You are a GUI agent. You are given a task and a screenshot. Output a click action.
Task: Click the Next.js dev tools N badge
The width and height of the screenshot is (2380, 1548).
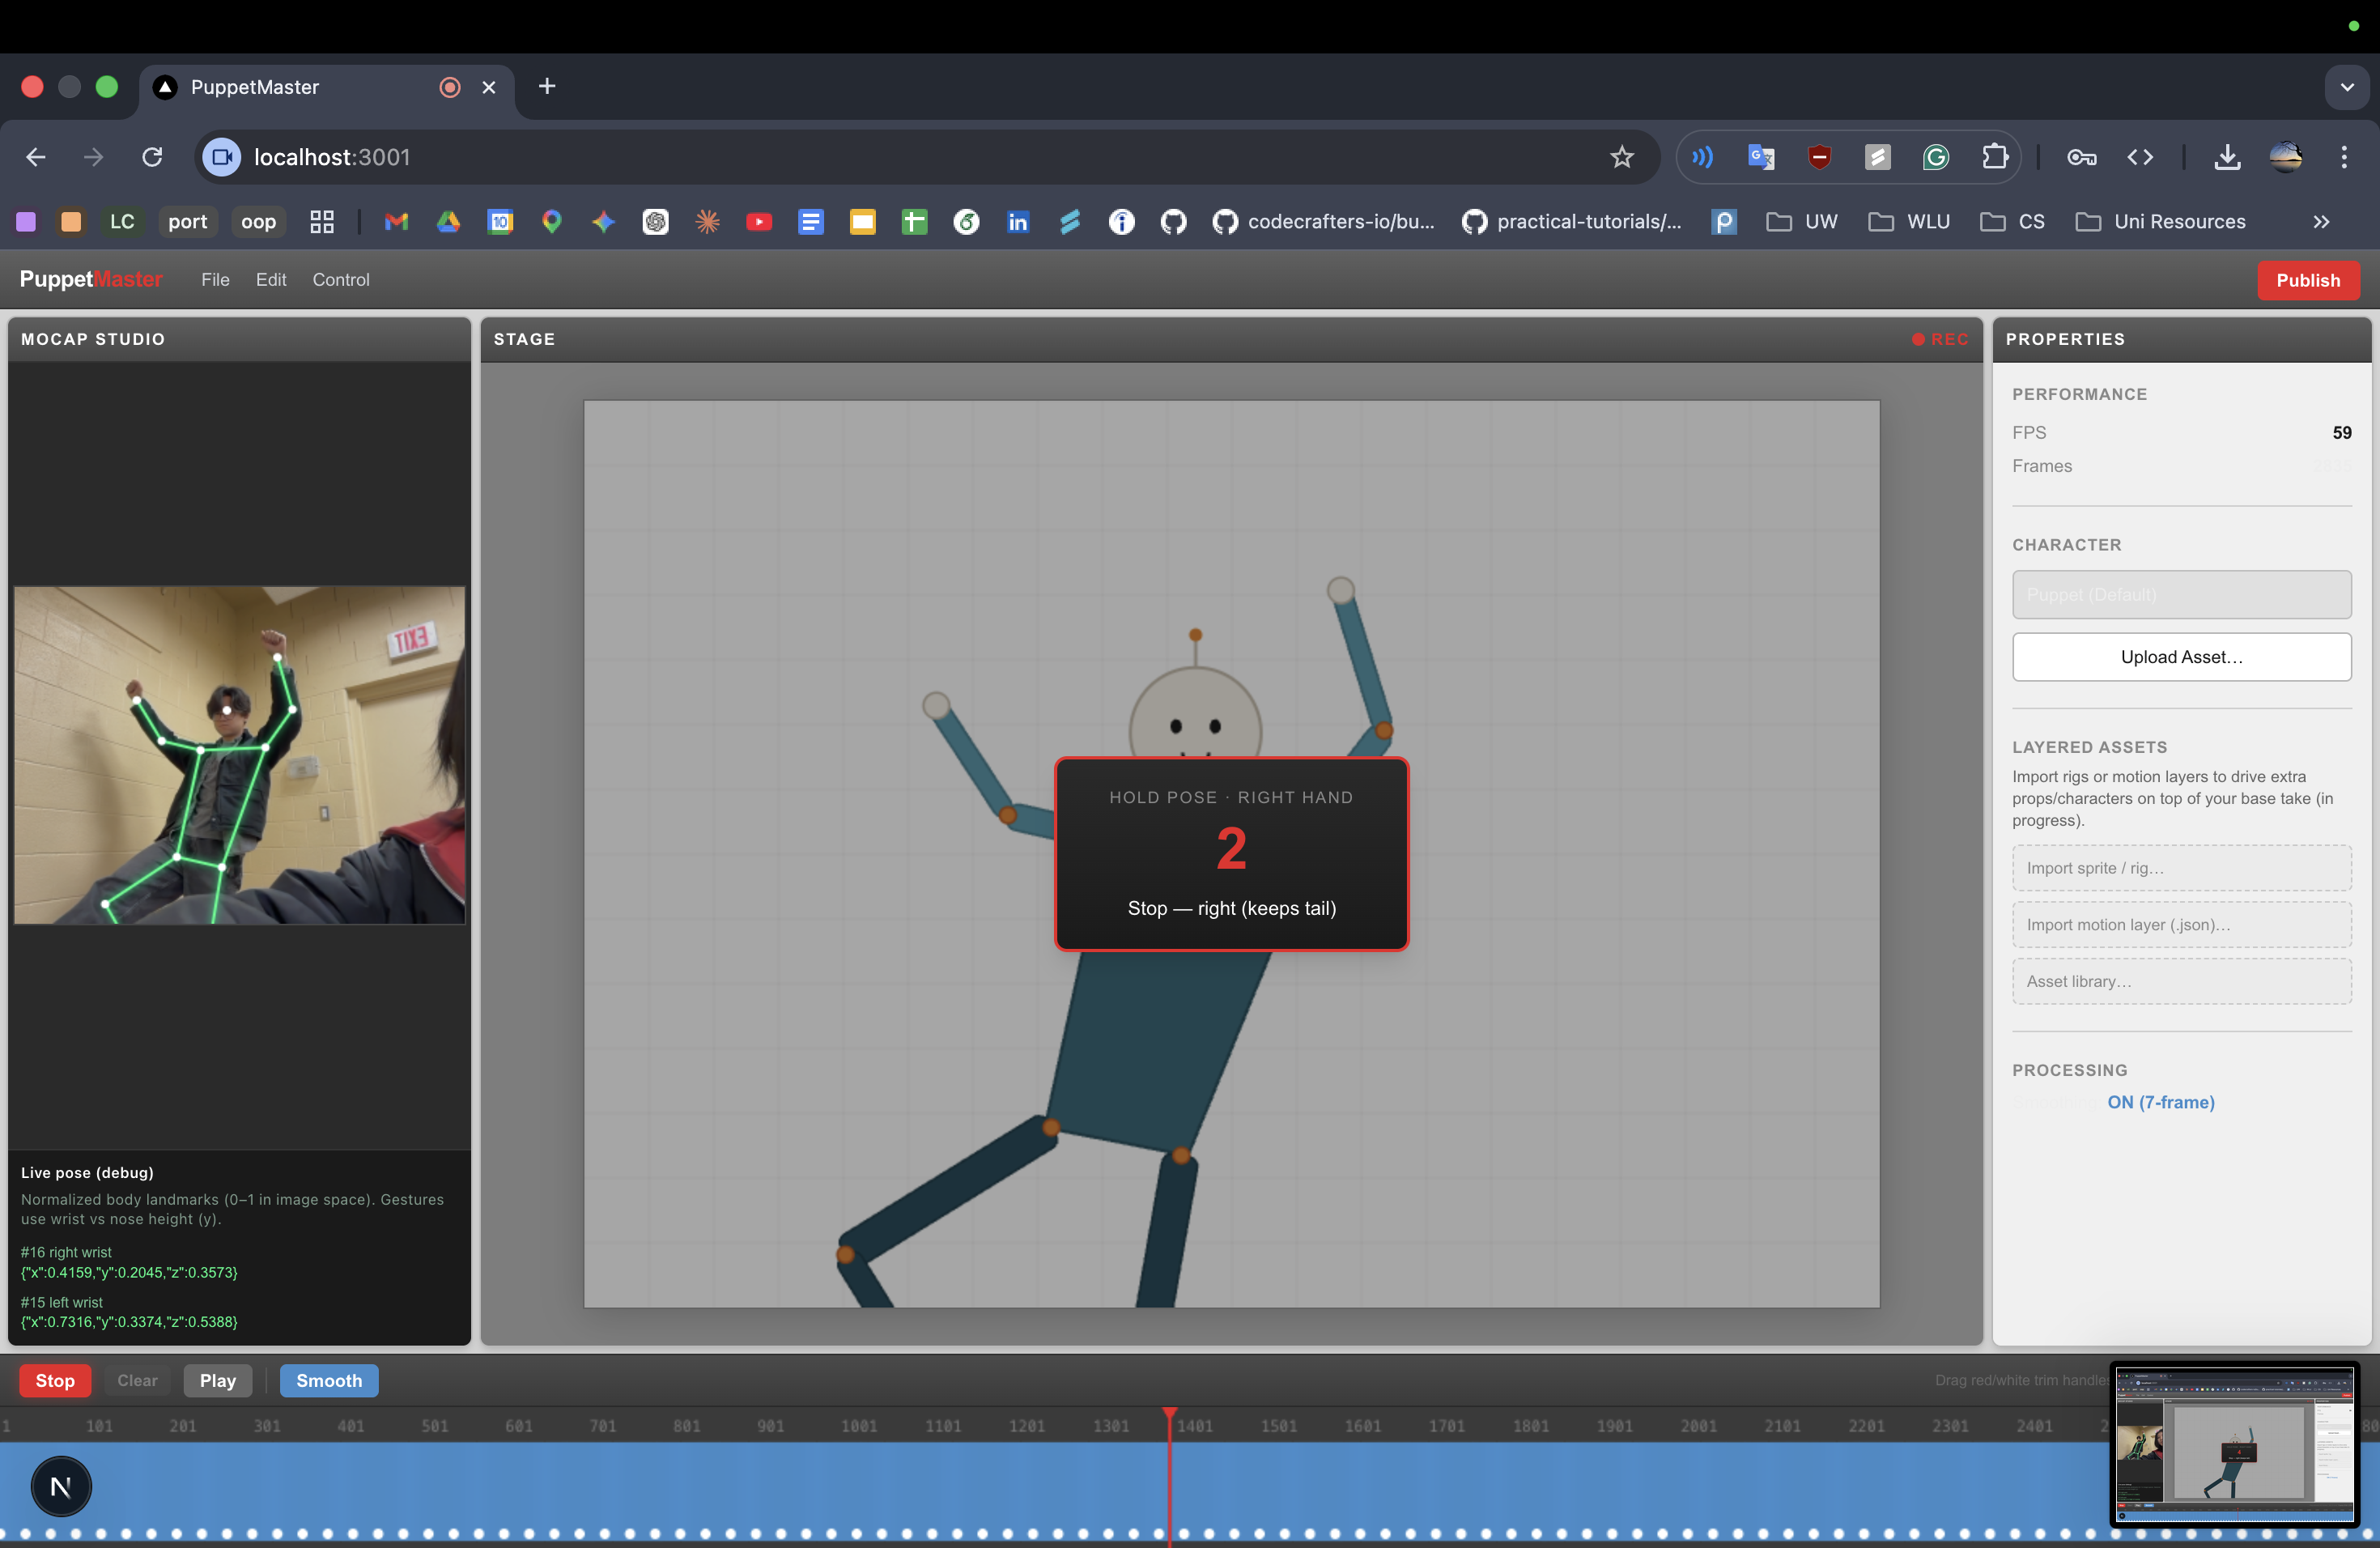click(x=61, y=1486)
